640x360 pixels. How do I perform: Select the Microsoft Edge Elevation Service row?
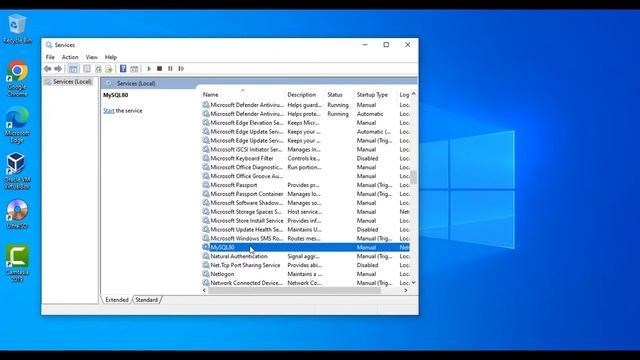pos(305,123)
